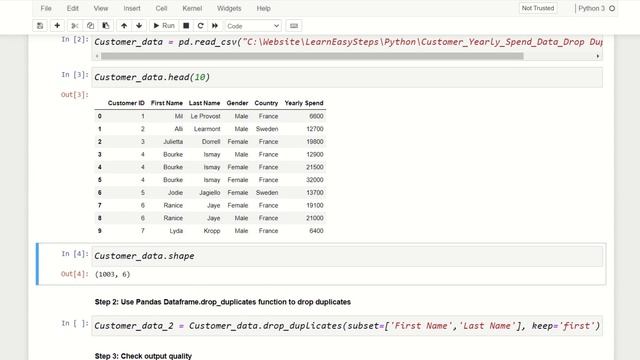Viewport: 640px width, 360px height.
Task: Click the empty In [ ] input prompt
Action: [75, 324]
